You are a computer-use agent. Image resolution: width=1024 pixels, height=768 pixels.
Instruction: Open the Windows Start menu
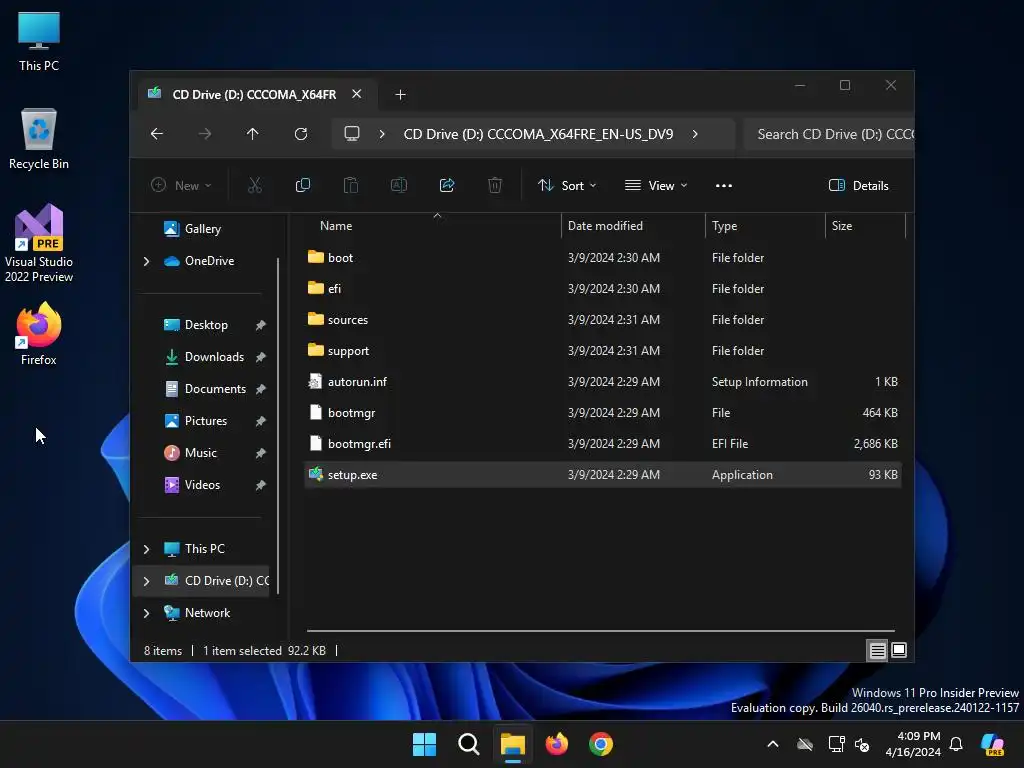424,744
